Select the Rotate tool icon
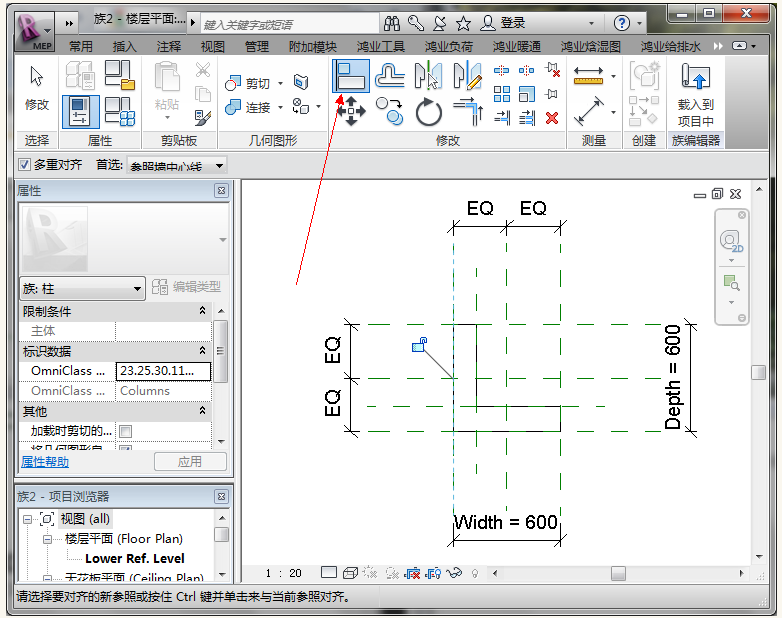Image resolution: width=782 pixels, height=618 pixels. click(x=429, y=112)
